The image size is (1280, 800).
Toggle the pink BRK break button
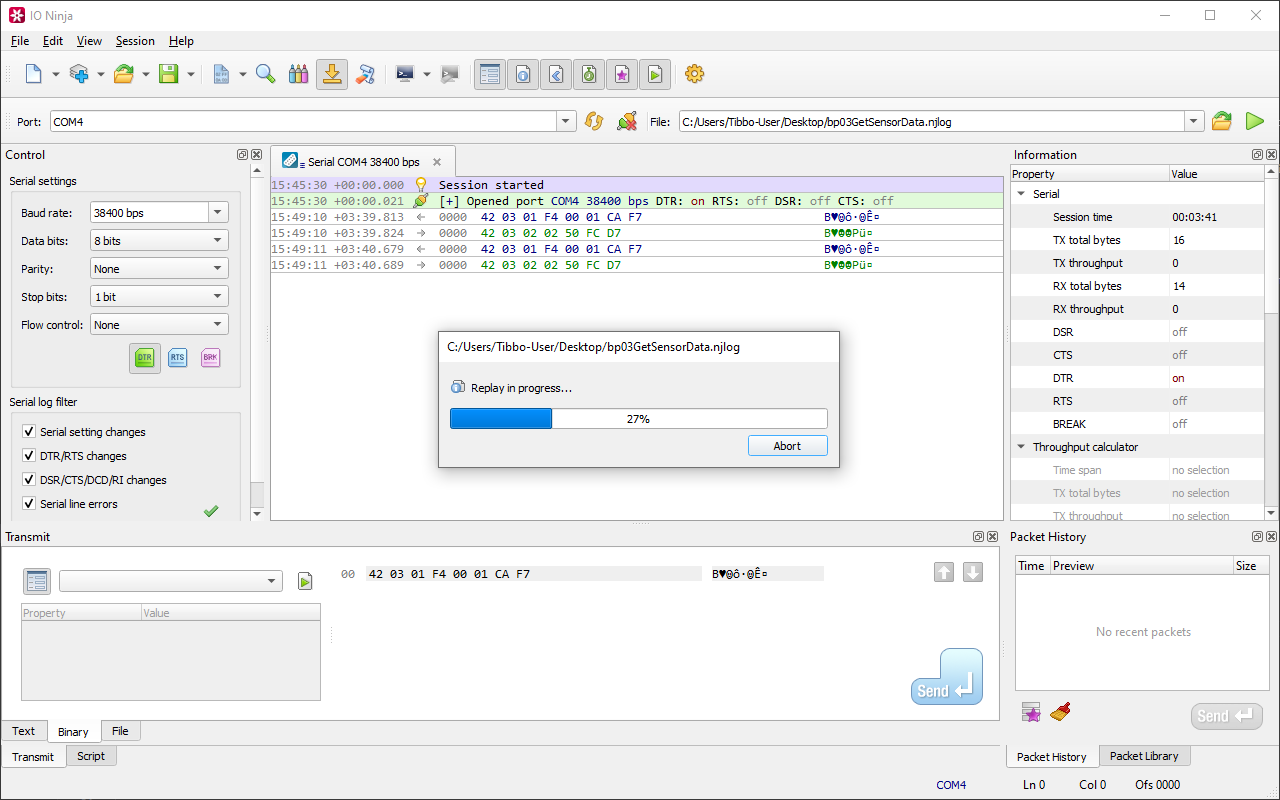click(x=210, y=357)
